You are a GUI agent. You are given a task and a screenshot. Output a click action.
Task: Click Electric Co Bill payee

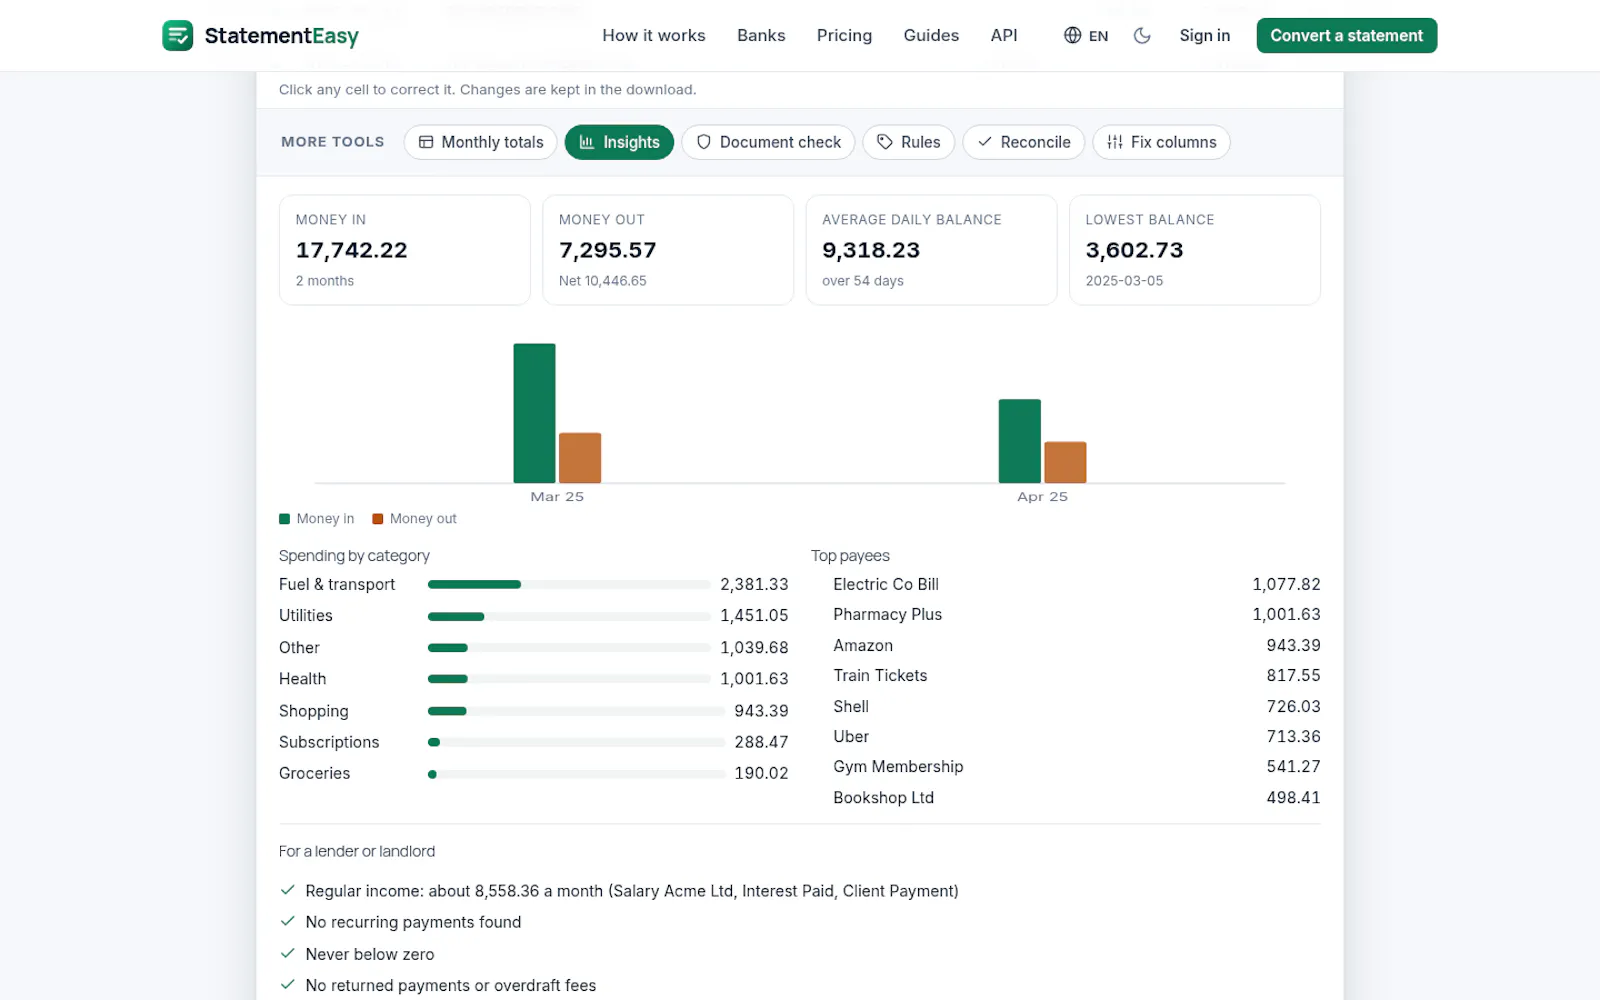[886, 584]
